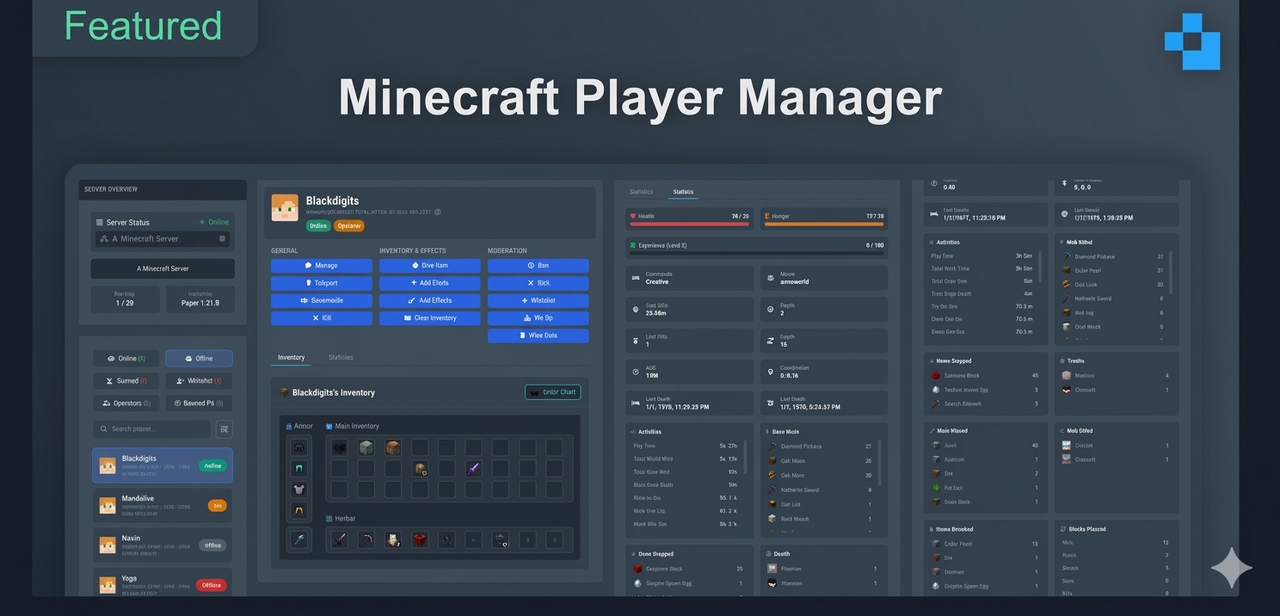Click the heart icon on the Health bar
Image resolution: width=1280 pixels, height=616 pixels.
(633, 215)
